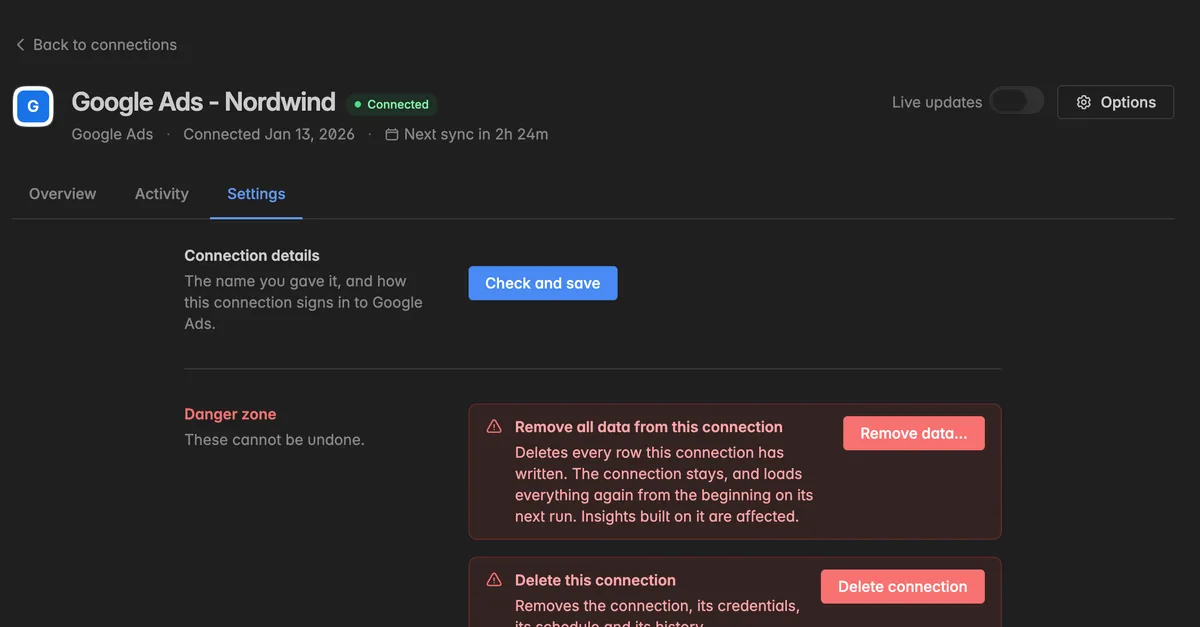Click the red Delete connection button
1200x627 pixels.
(x=903, y=586)
